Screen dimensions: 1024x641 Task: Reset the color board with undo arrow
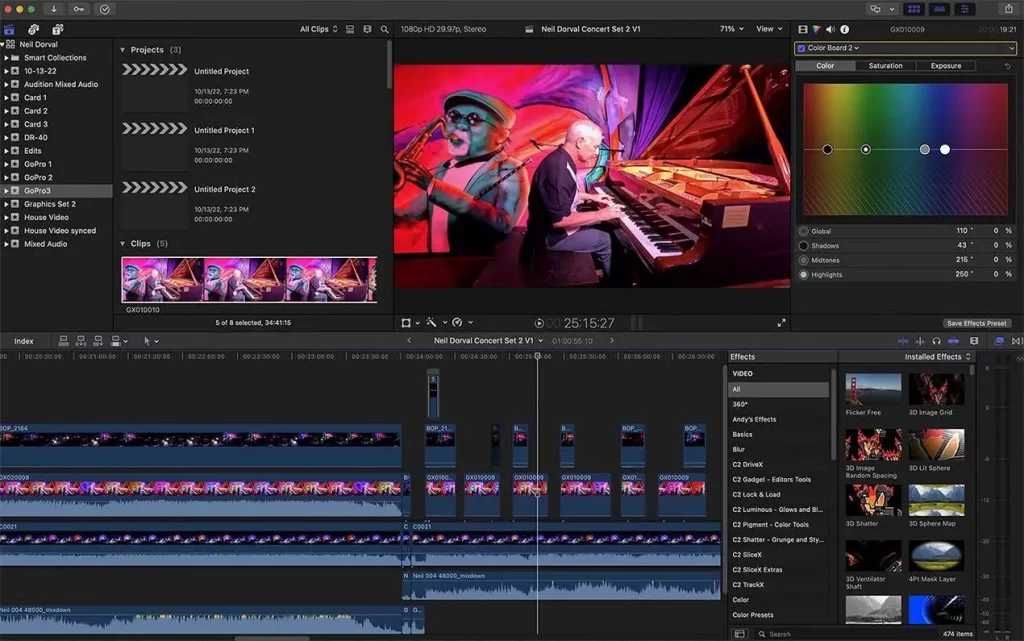point(1008,66)
